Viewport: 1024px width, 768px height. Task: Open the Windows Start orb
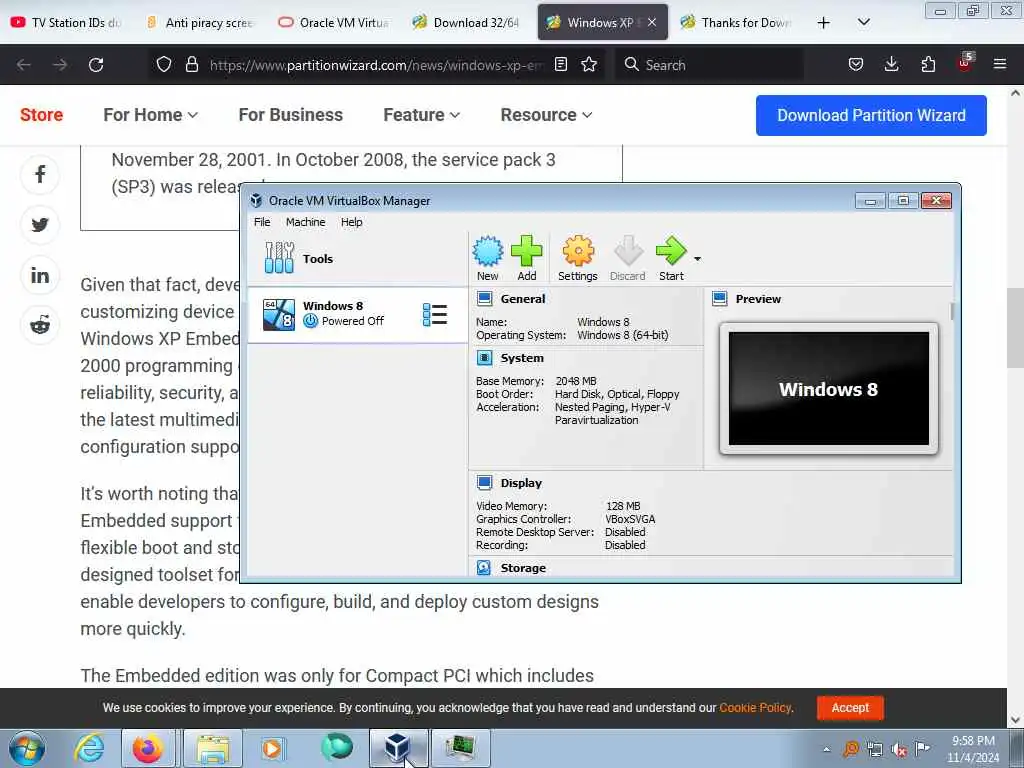pyautogui.click(x=27, y=748)
